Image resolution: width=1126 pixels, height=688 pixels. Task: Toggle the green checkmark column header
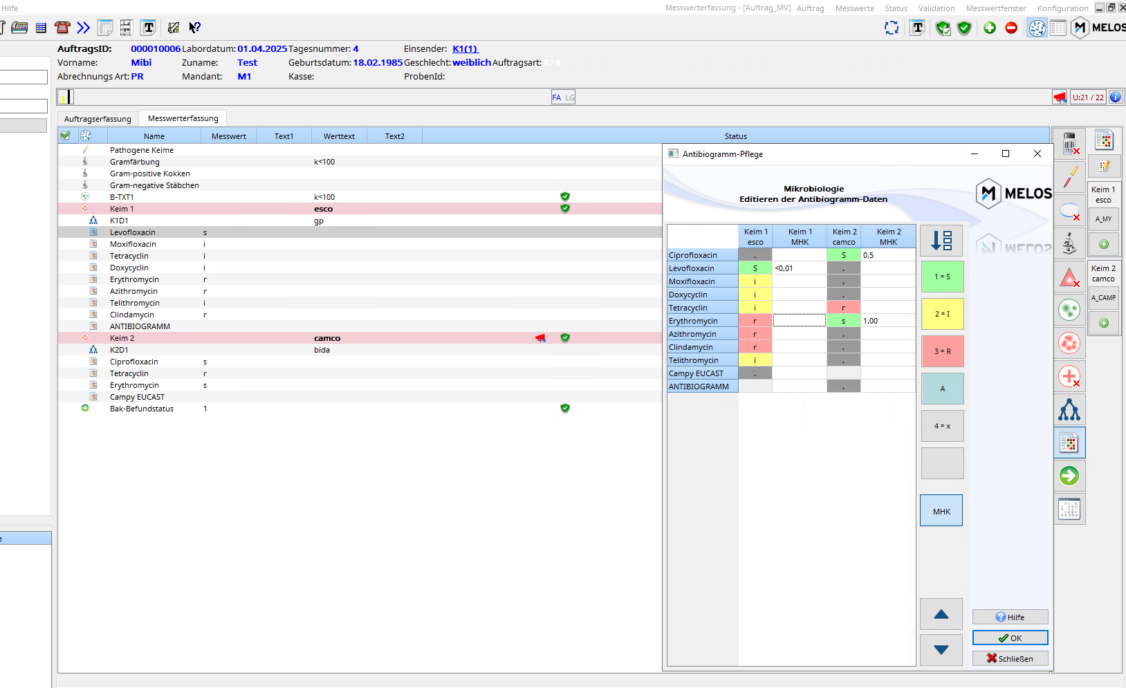pos(65,136)
